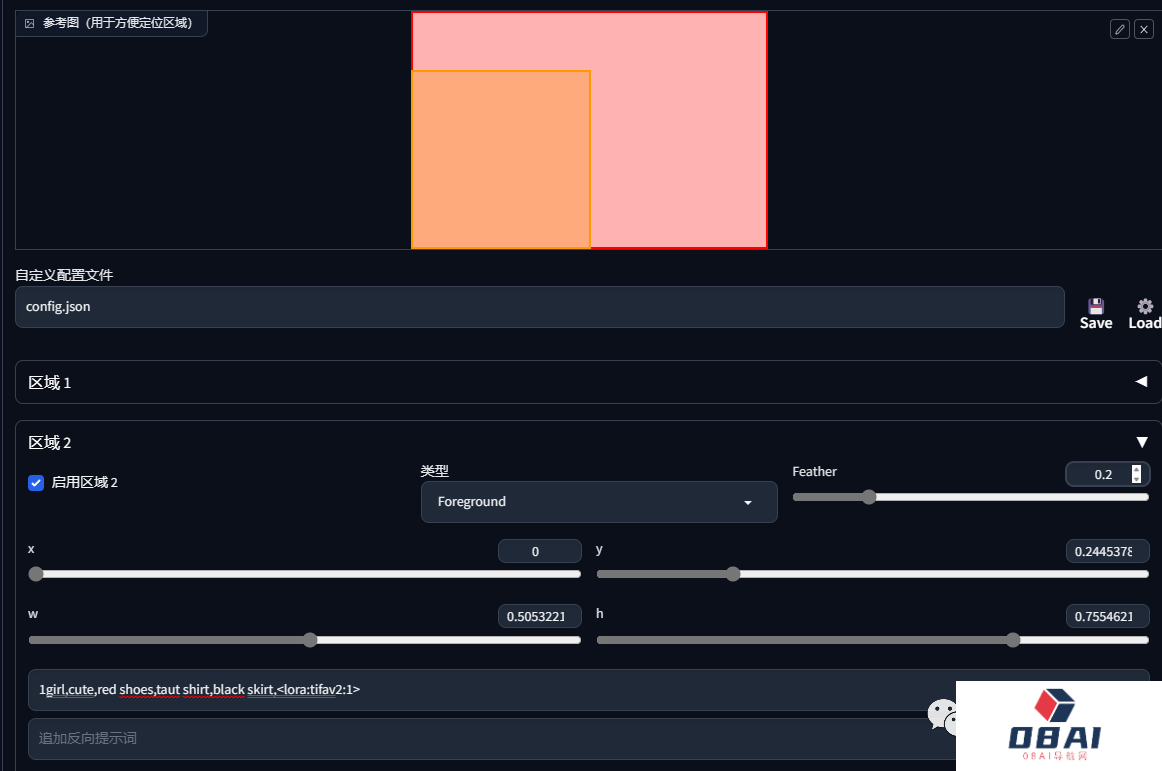Click the 1girl,cute prompt text box

point(480,689)
